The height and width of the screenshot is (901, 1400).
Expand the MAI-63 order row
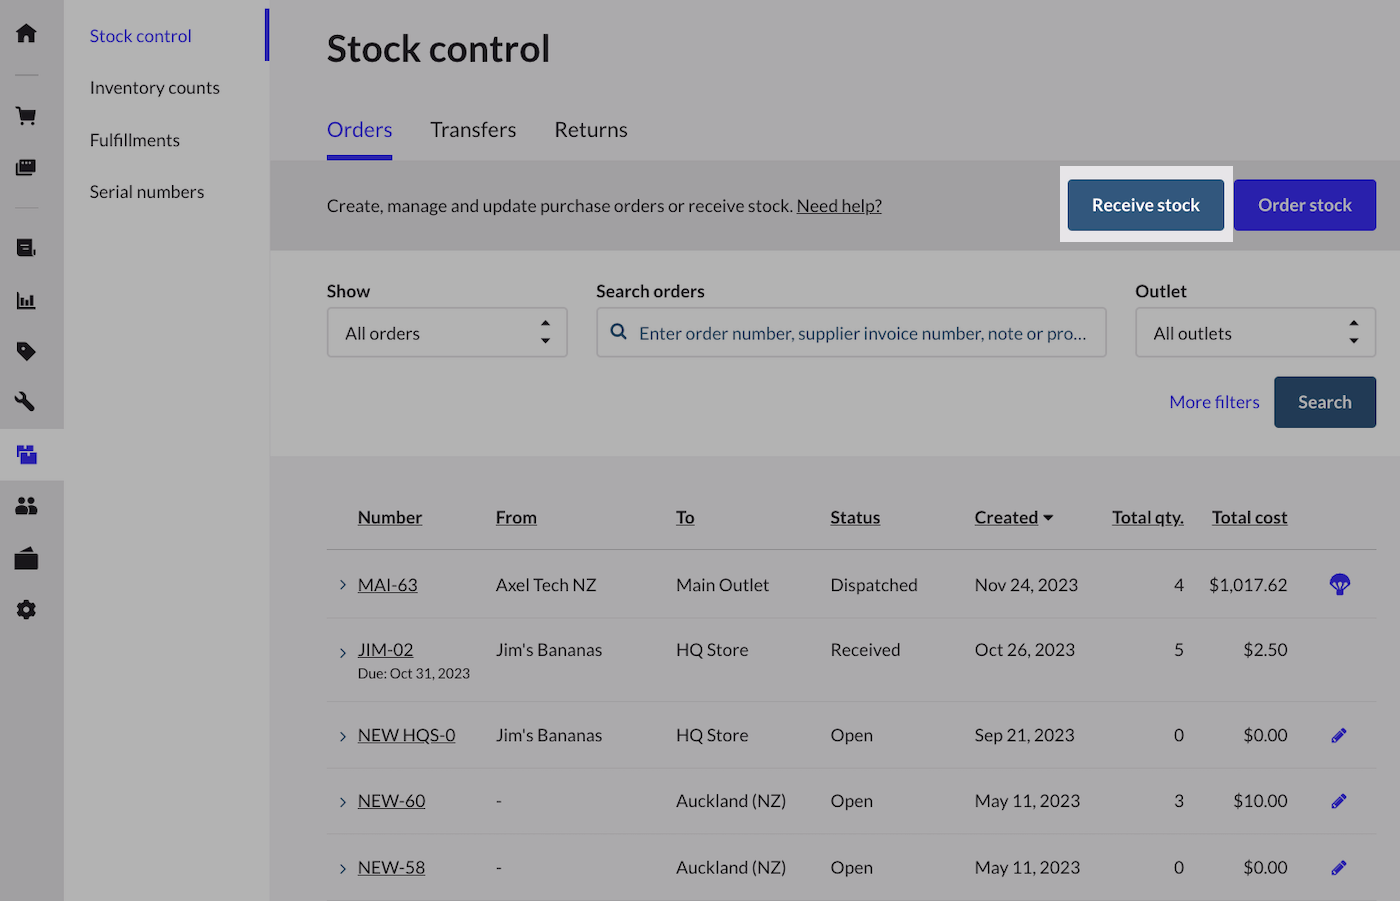click(342, 585)
